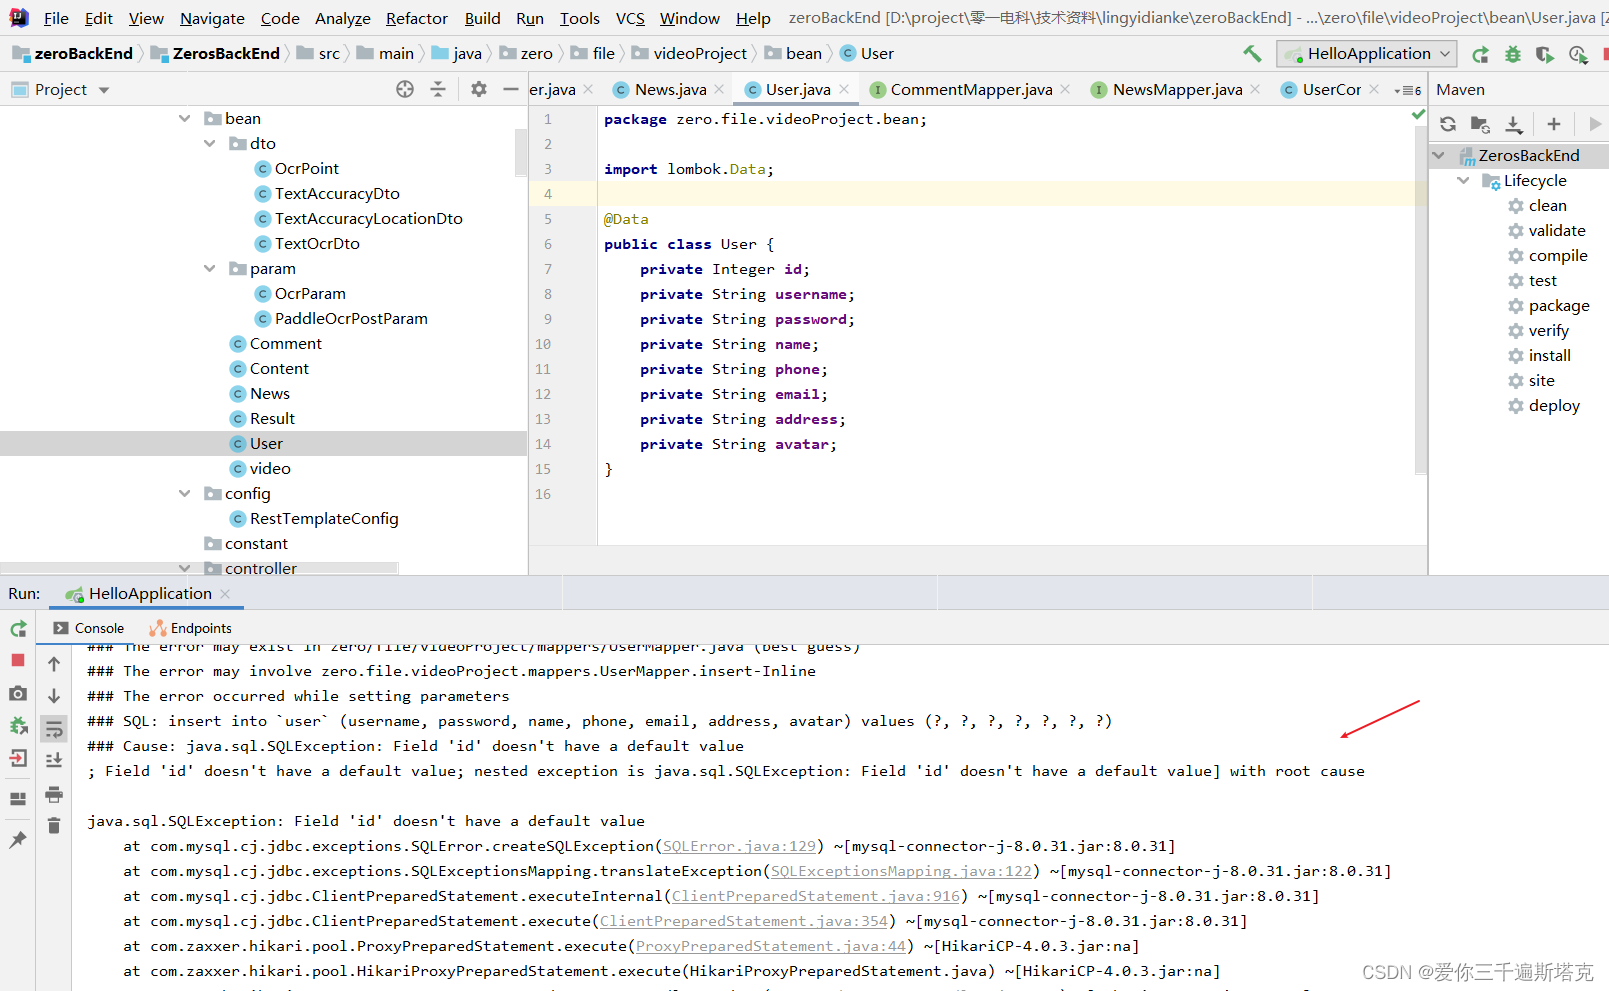Pin the Run tool window tab
Image resolution: width=1609 pixels, height=991 pixels.
pos(17,839)
